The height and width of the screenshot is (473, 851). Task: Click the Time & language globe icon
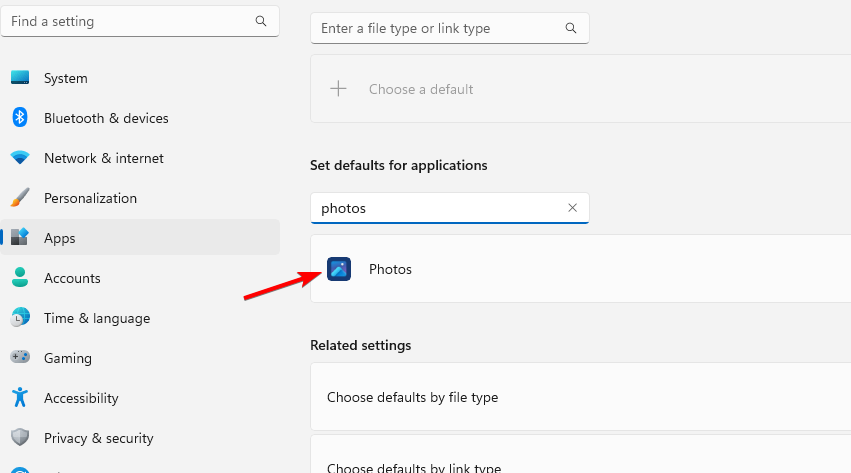click(x=20, y=318)
